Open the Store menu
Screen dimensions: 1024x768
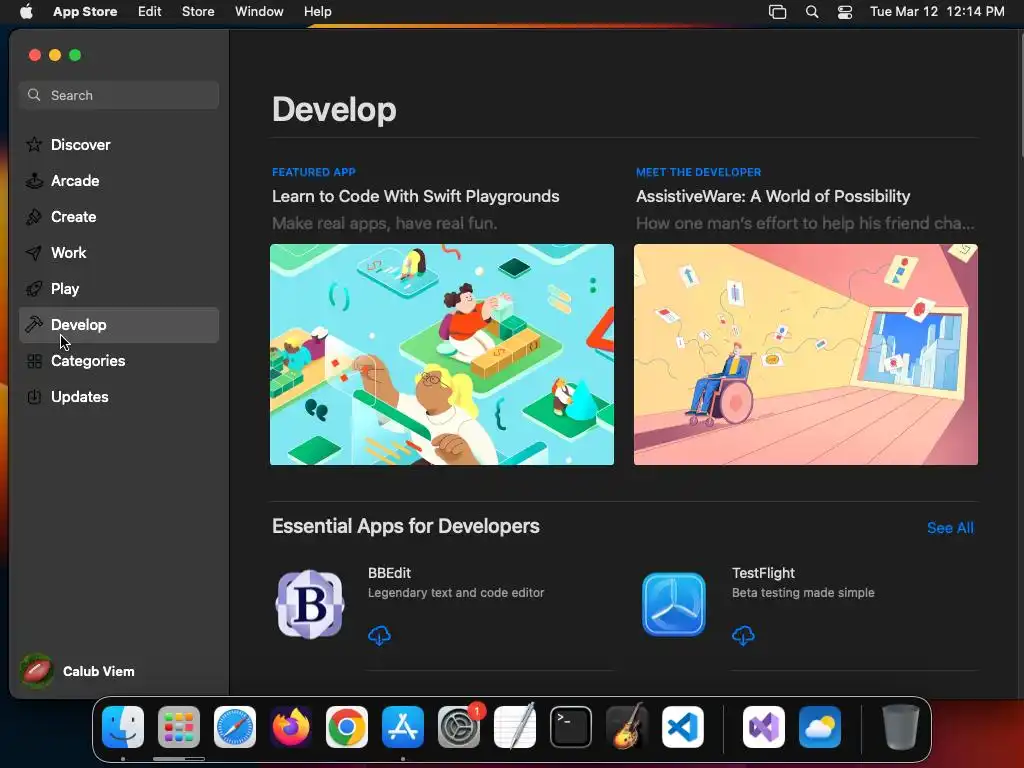click(198, 11)
